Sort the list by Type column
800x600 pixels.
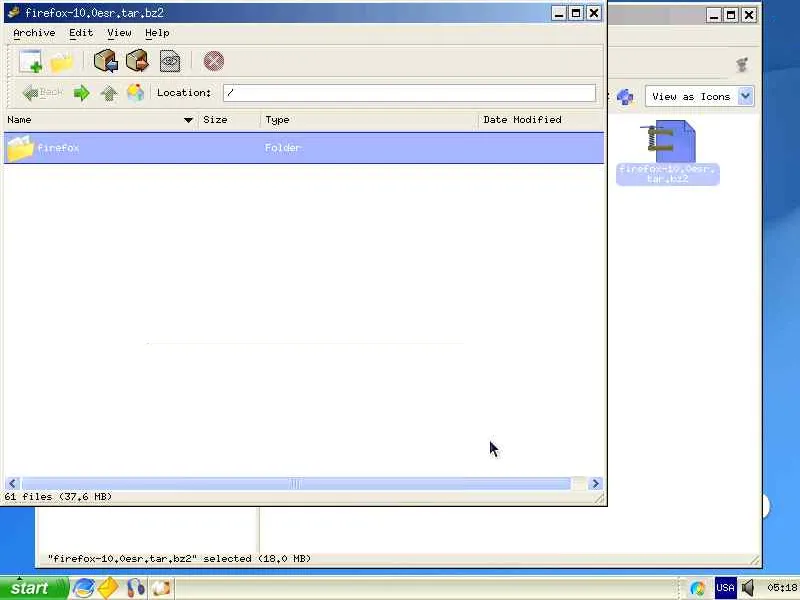click(369, 120)
